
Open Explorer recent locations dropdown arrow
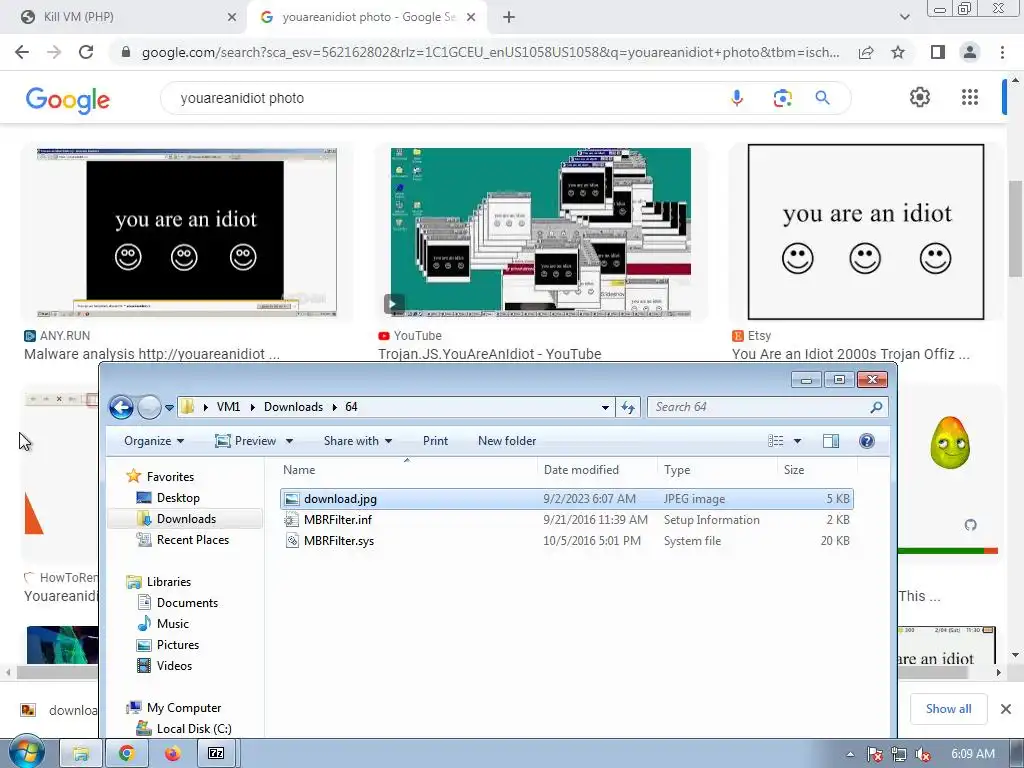tap(169, 408)
